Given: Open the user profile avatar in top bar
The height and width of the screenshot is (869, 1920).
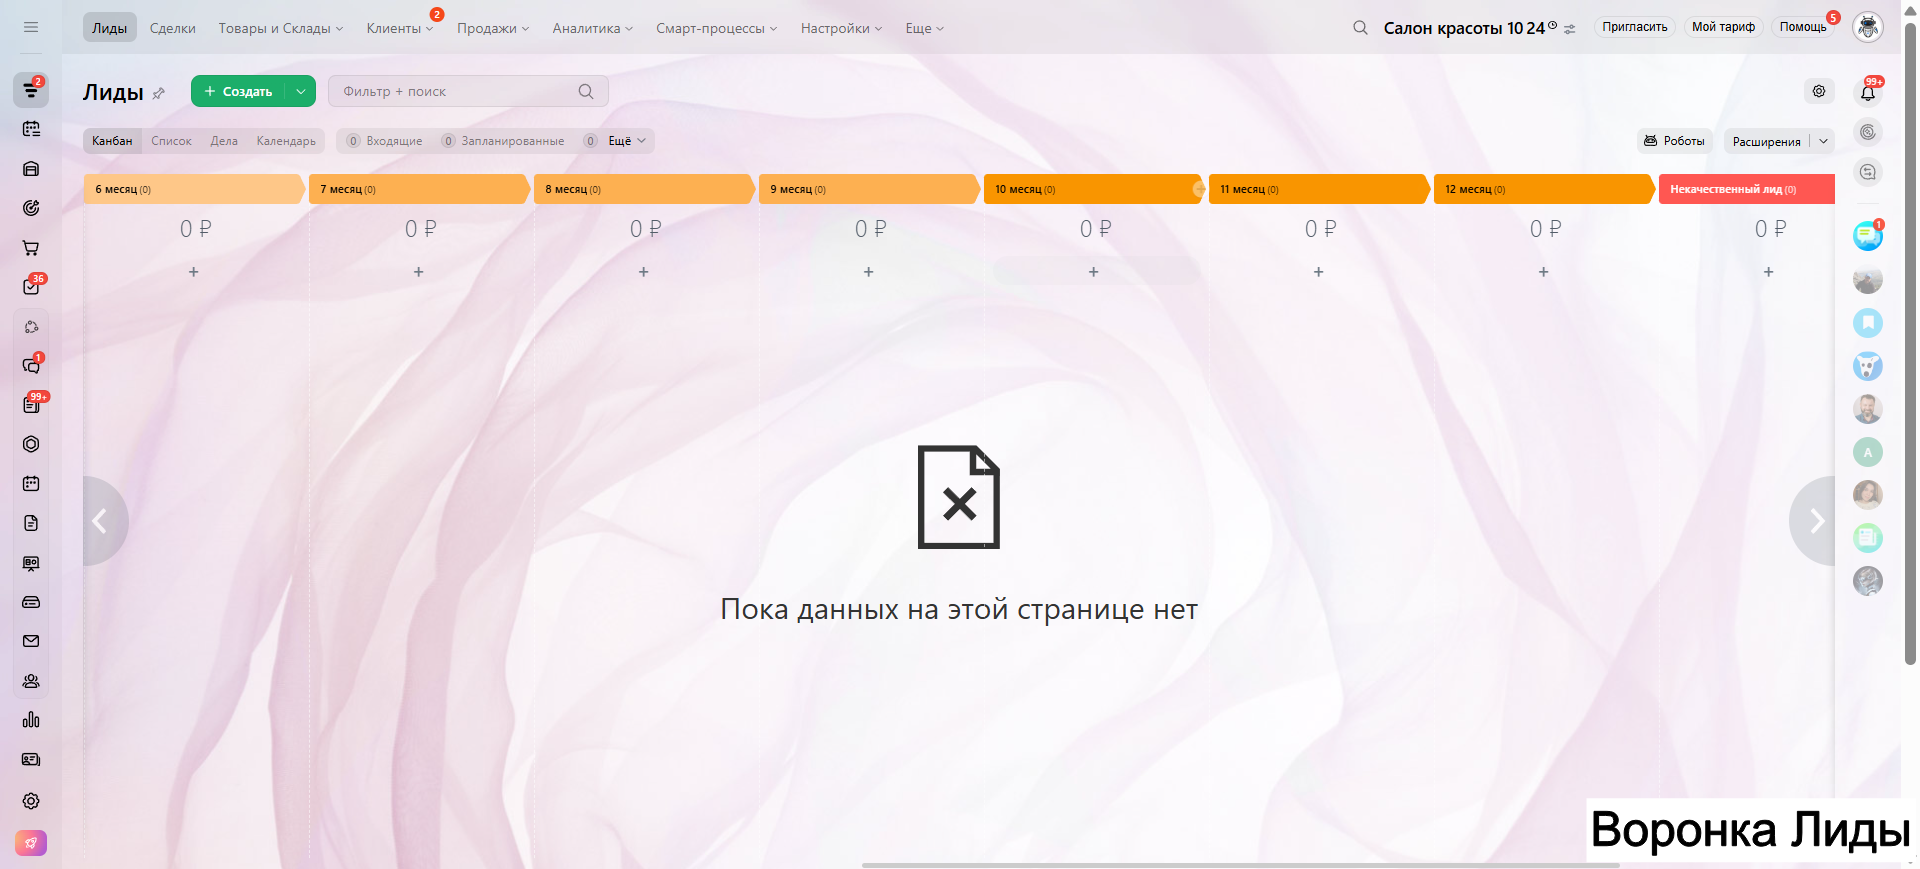Looking at the screenshot, I should point(1868,27).
